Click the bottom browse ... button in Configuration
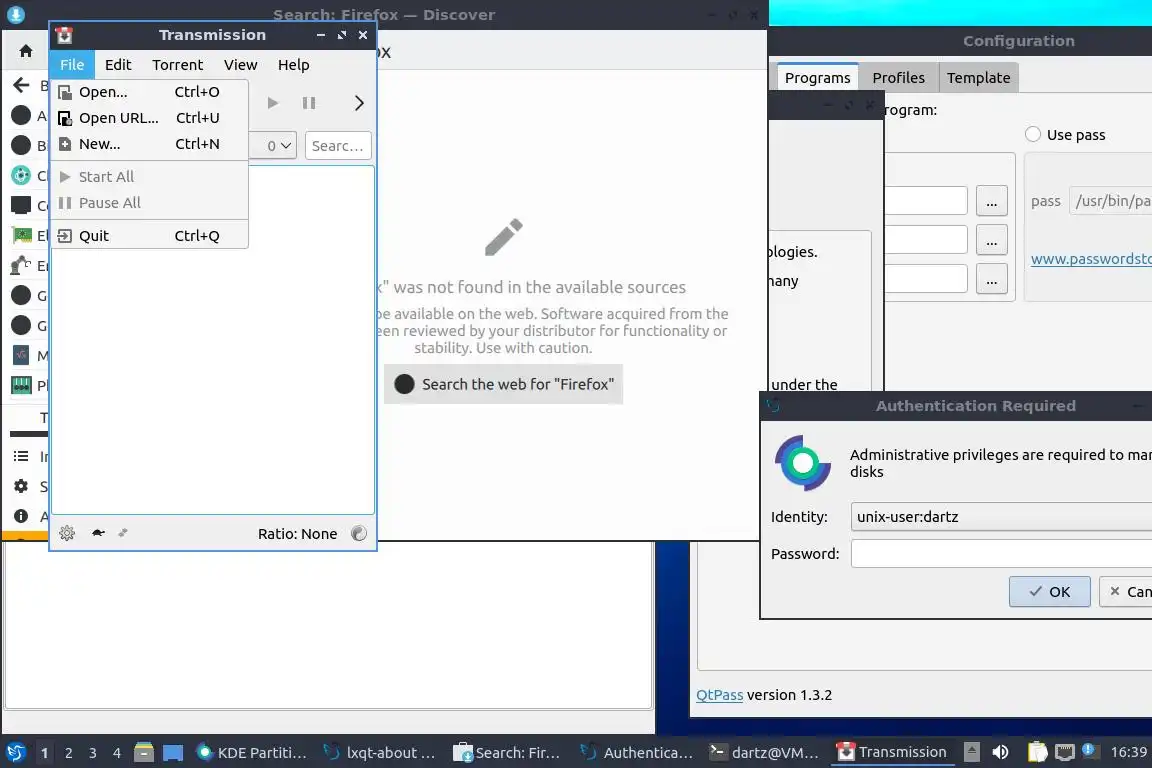Image resolution: width=1152 pixels, height=768 pixels. tap(991, 279)
